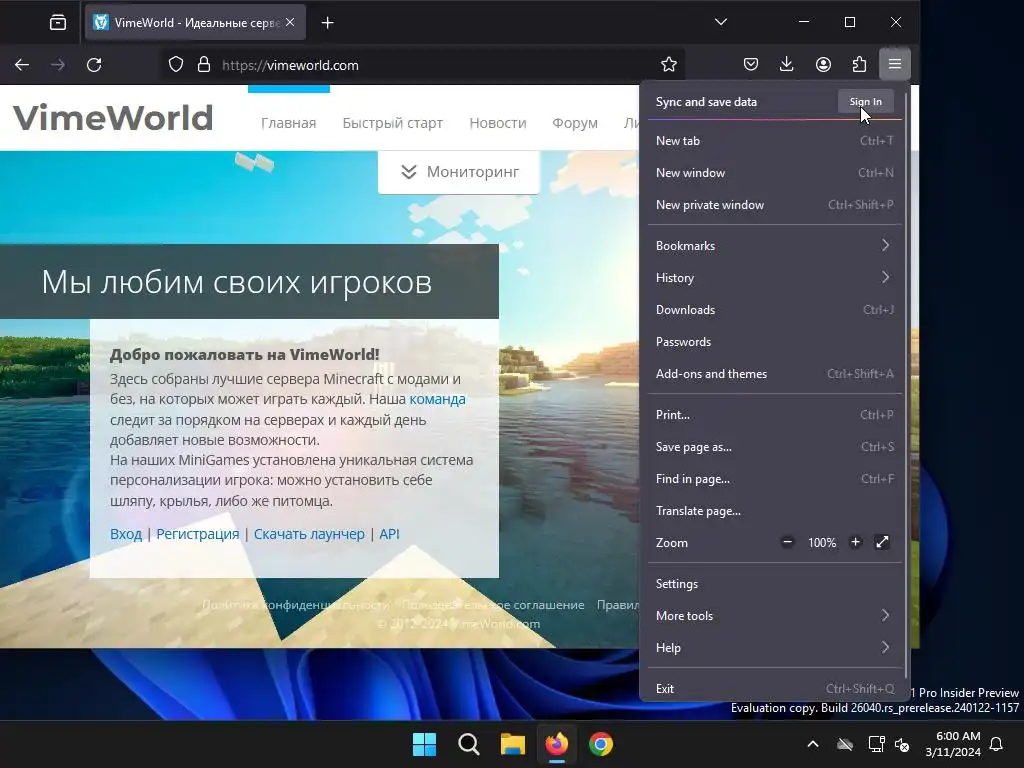This screenshot has width=1024, height=768.
Task: Open the Главная nav link
Action: pos(288,123)
